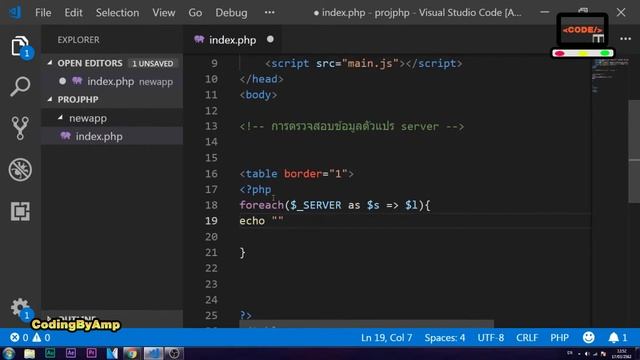Open After Effects from taskbar
The height and width of the screenshot is (360, 640).
(71, 353)
